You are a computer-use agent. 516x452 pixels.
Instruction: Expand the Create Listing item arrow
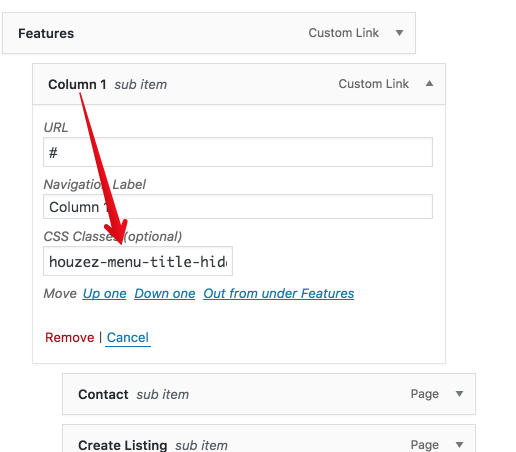(x=459, y=445)
